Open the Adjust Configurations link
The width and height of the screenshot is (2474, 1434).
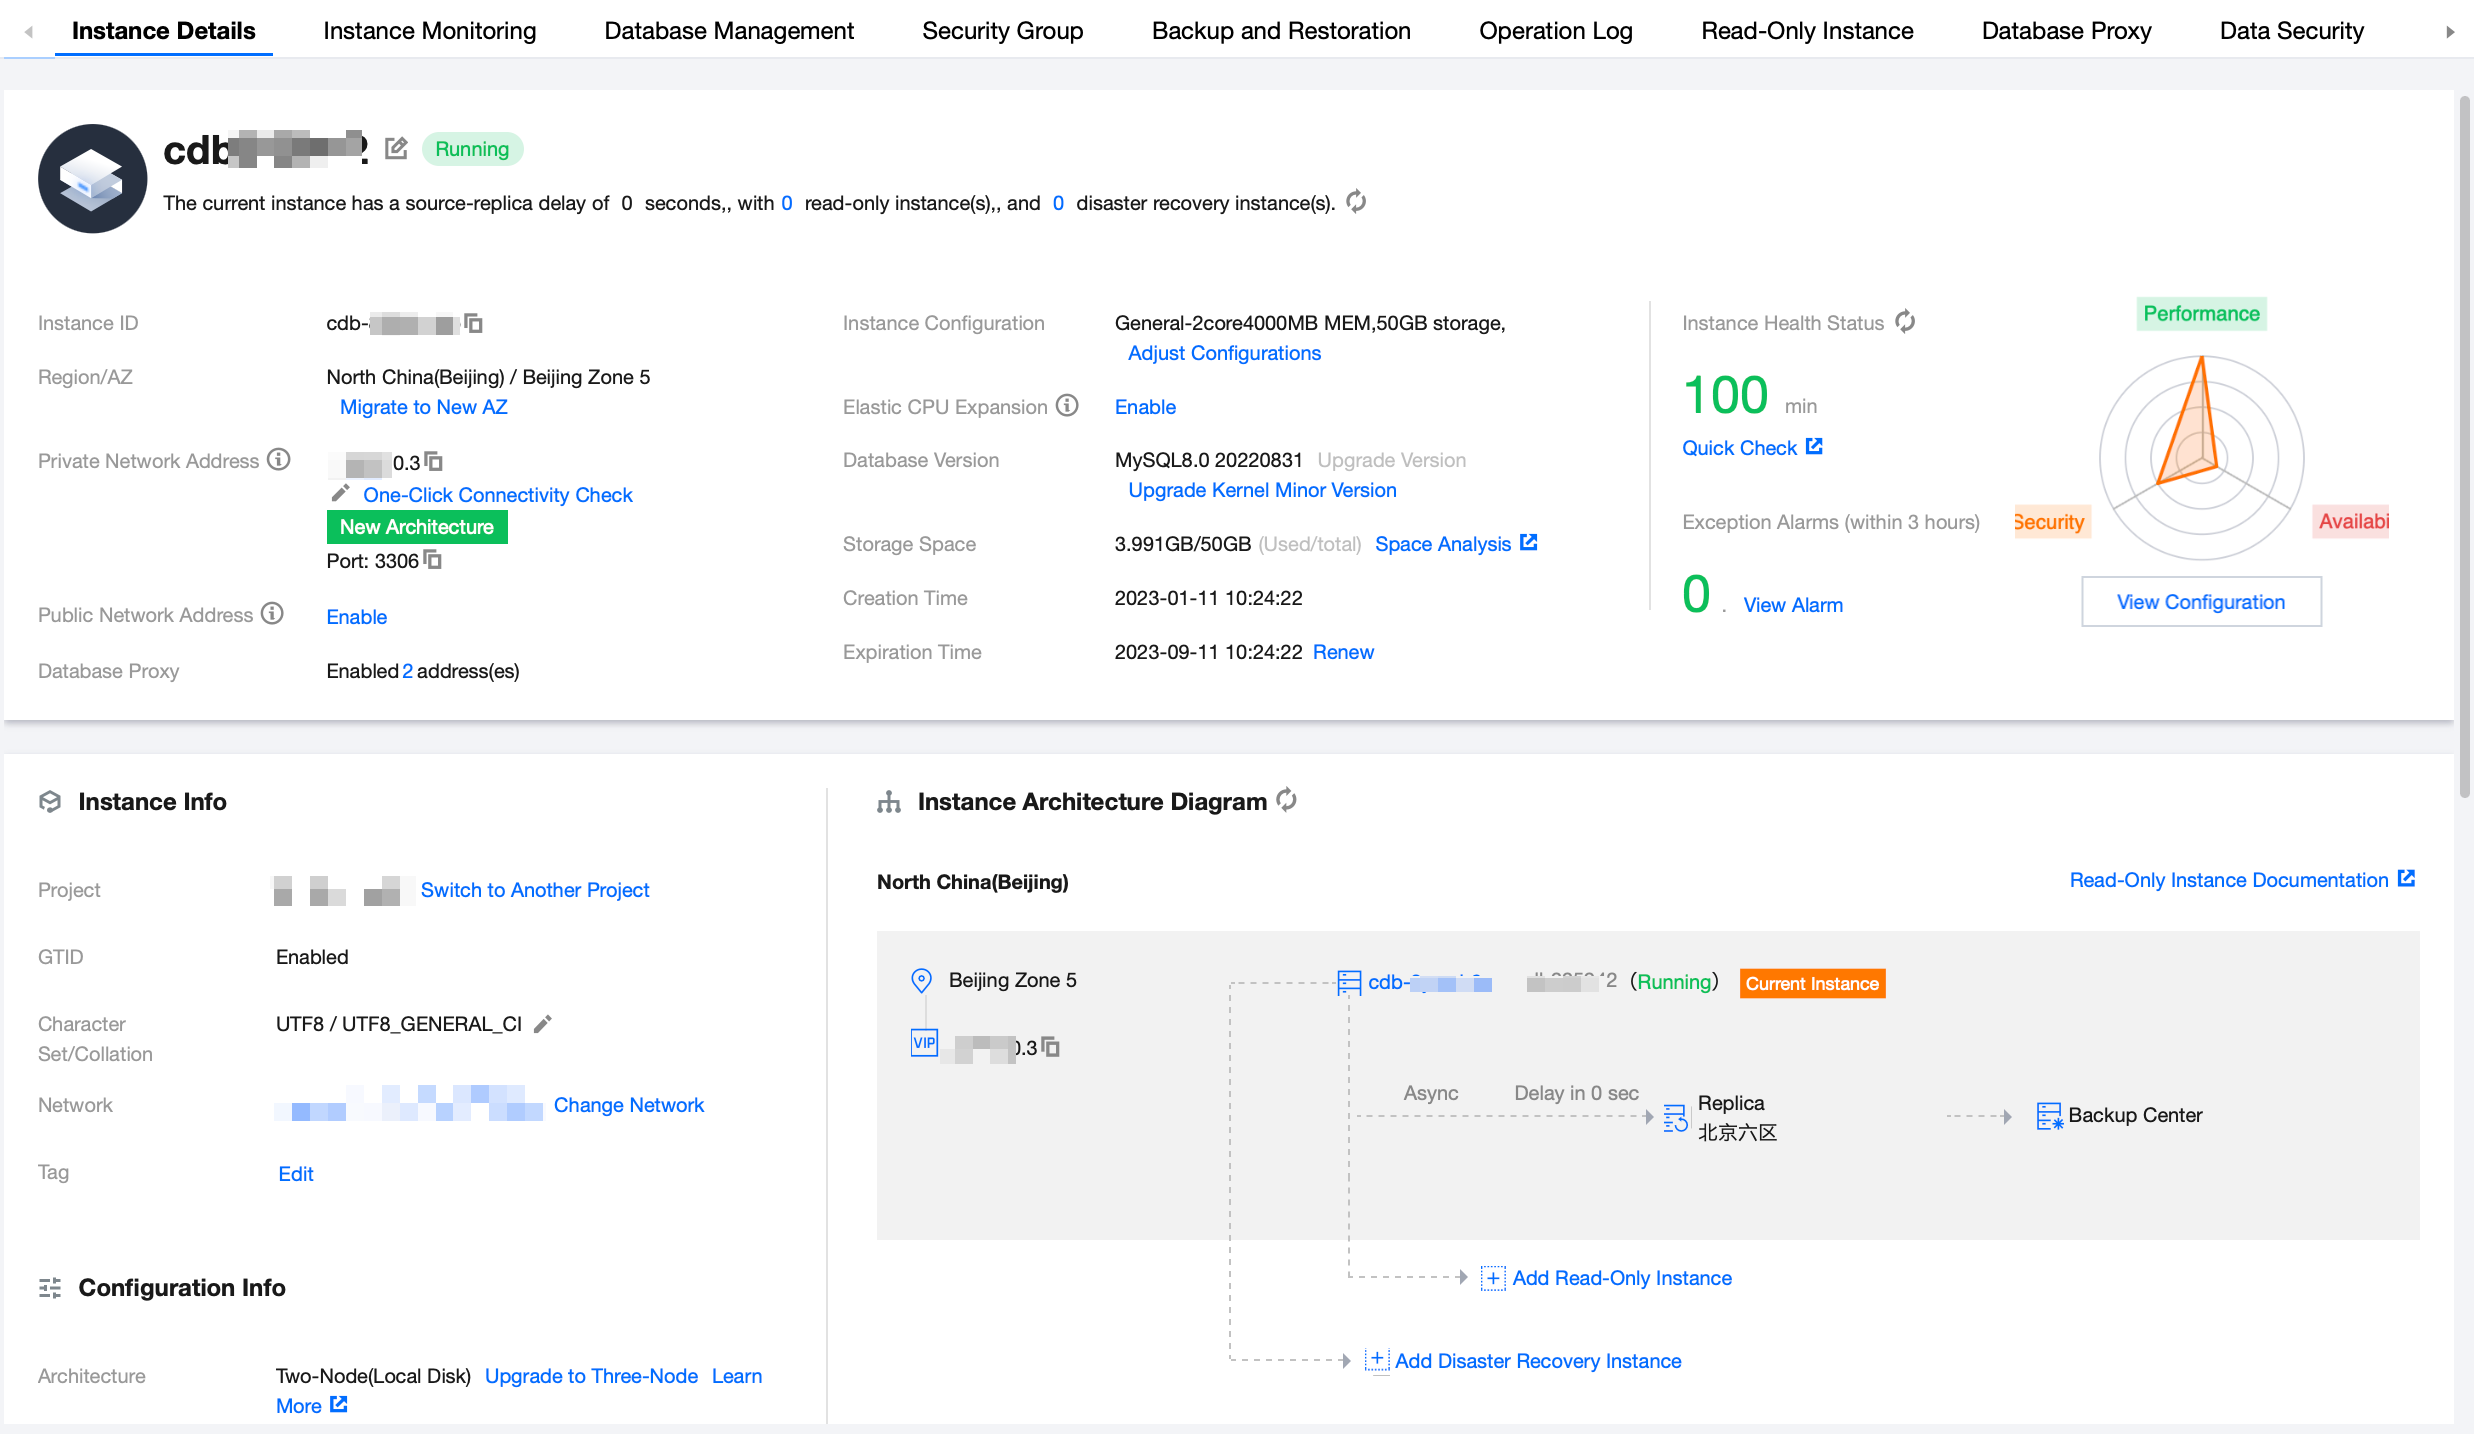point(1224,353)
